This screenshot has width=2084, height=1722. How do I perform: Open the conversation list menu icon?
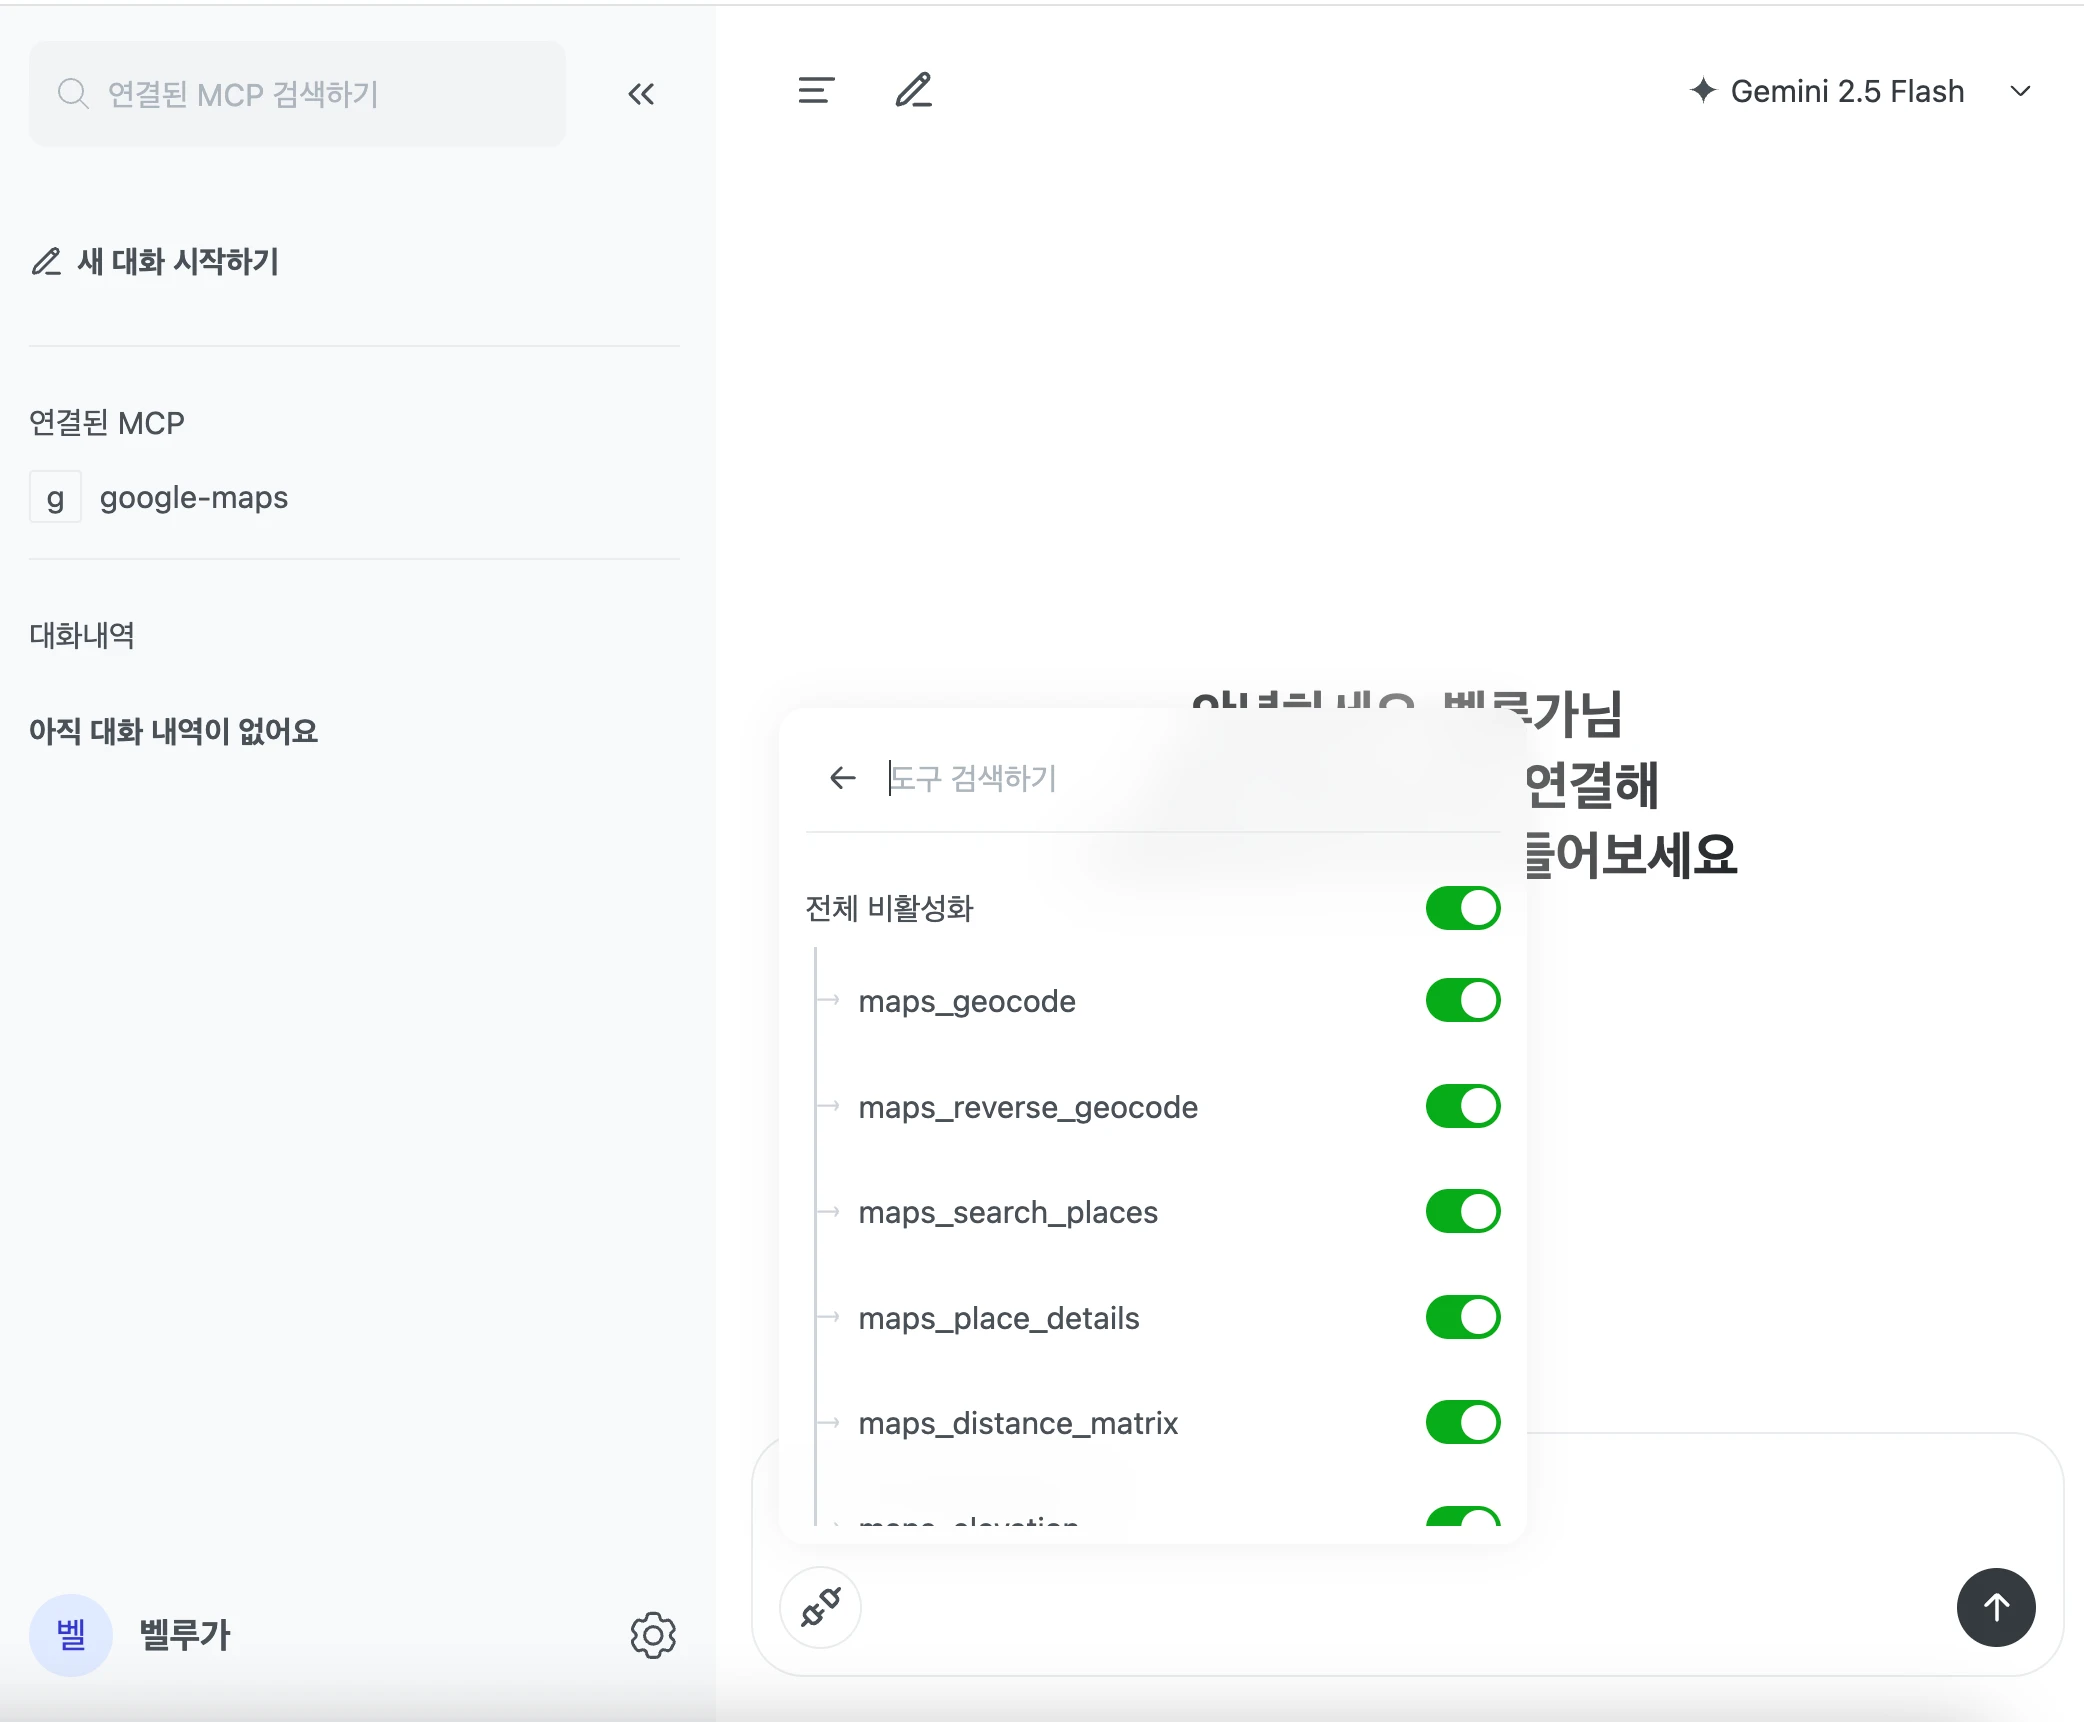pos(816,91)
